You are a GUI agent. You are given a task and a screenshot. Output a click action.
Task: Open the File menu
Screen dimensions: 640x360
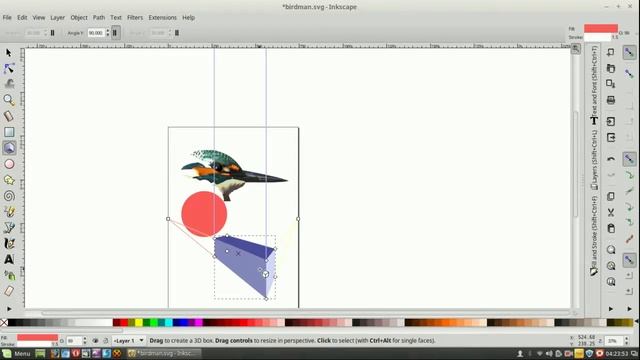pyautogui.click(x=7, y=18)
